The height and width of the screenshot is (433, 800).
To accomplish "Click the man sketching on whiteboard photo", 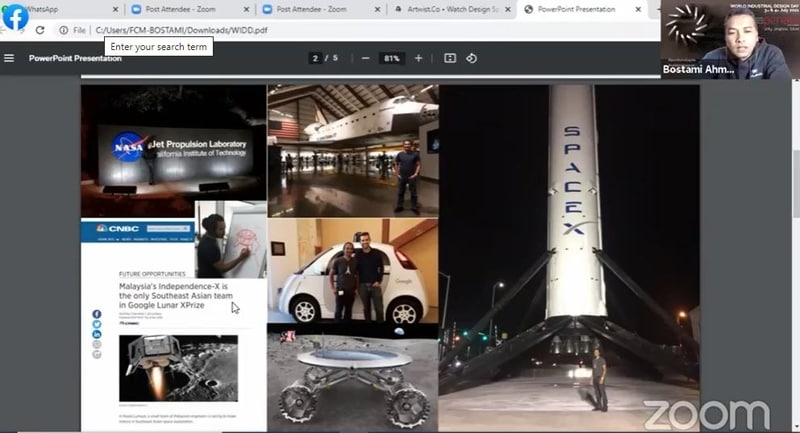I will [x=231, y=240].
